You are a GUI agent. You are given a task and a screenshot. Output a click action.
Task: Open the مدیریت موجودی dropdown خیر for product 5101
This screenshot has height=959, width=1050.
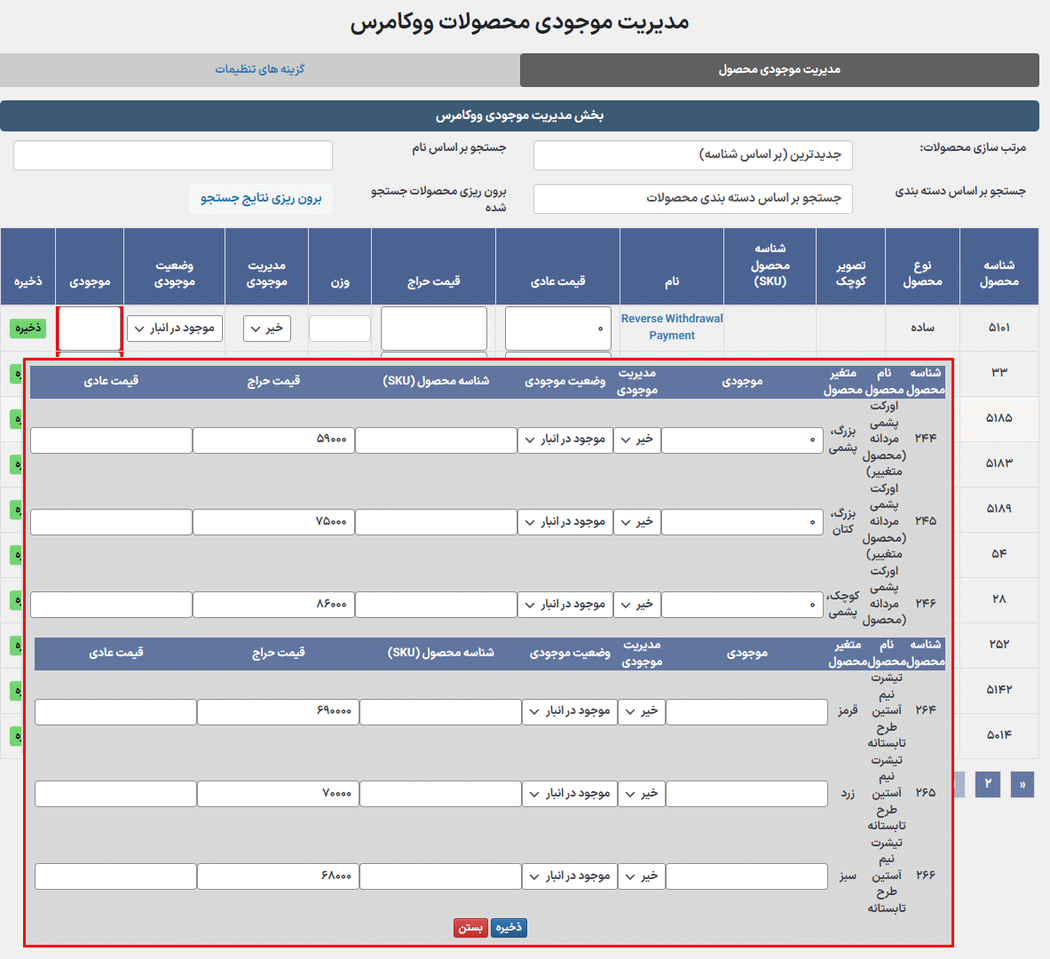point(268,328)
